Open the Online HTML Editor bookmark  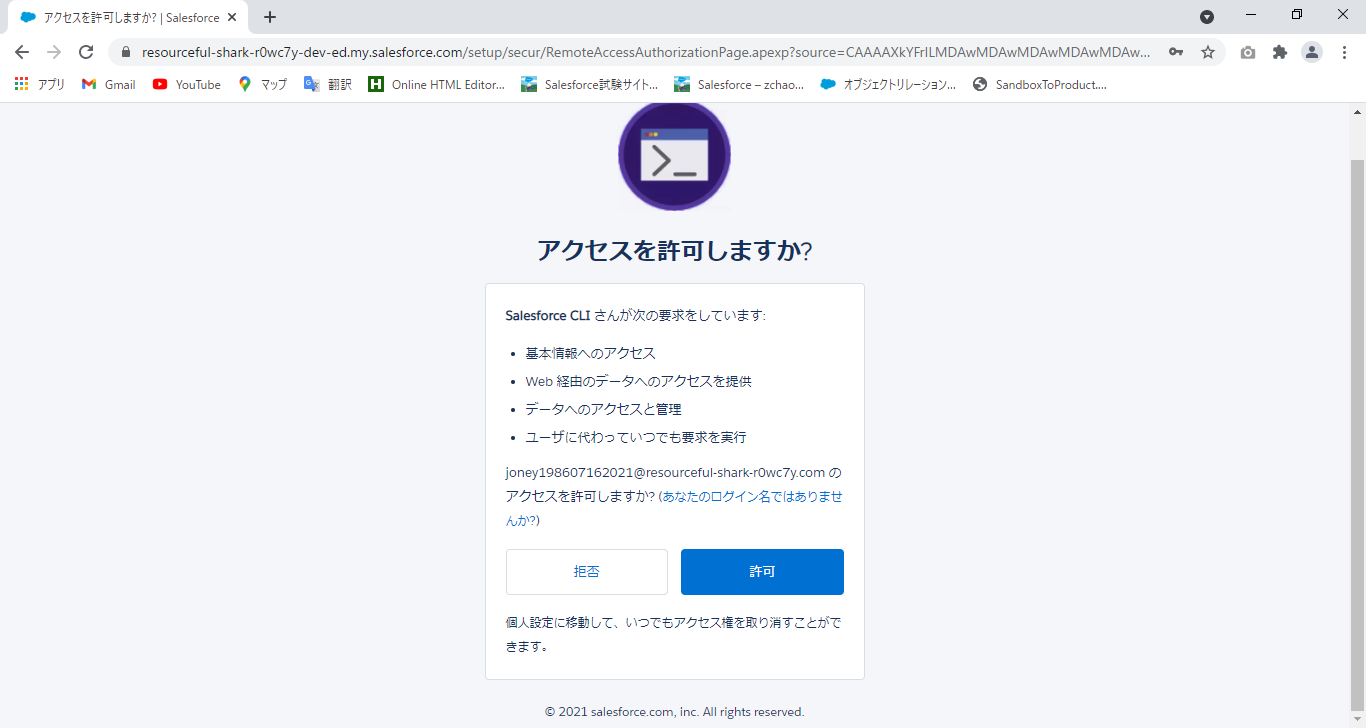pos(437,84)
